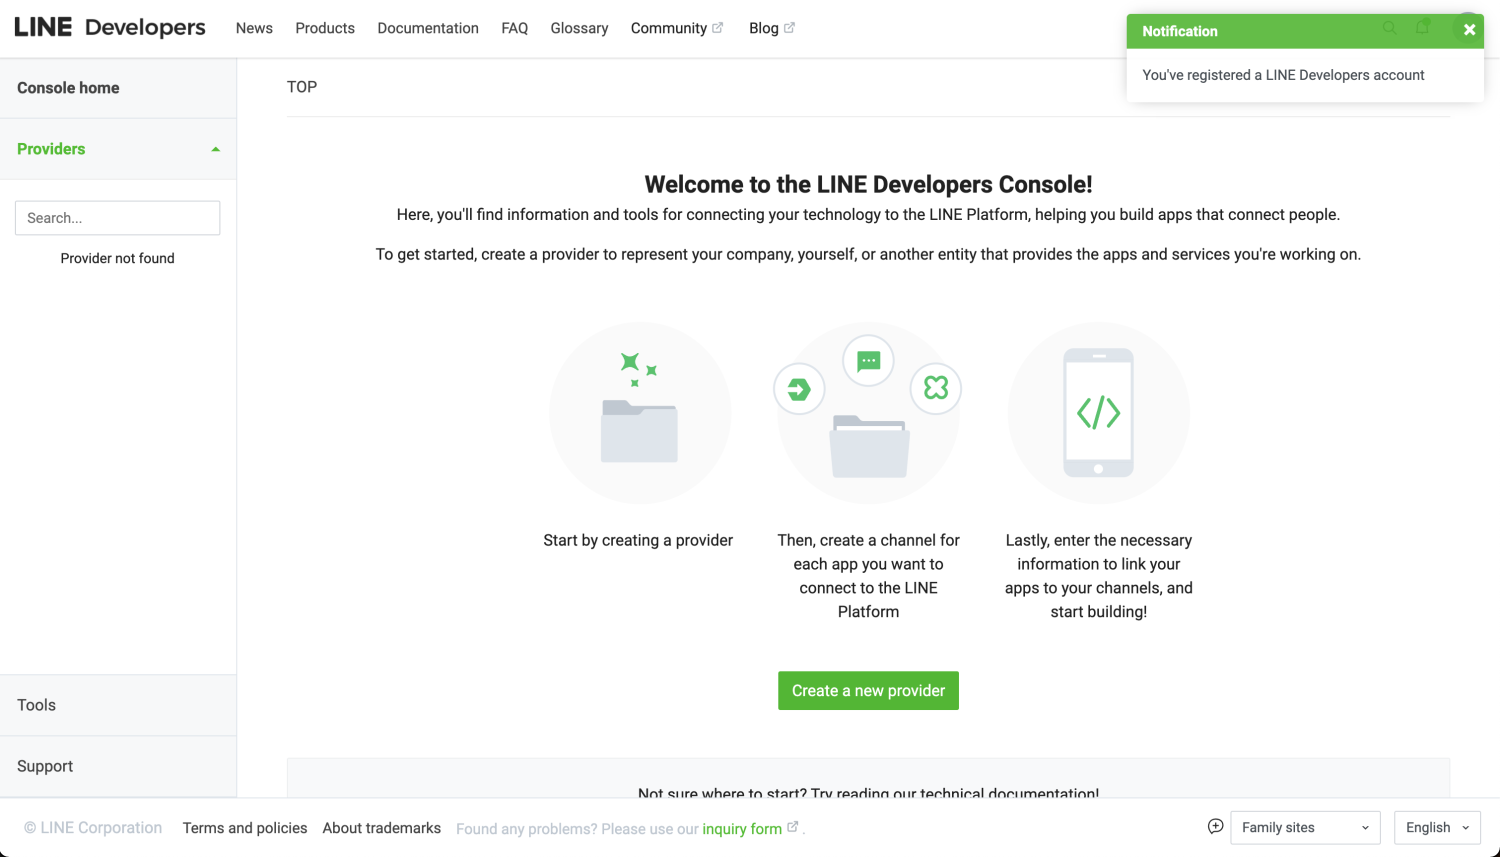Open Tools in the sidebar
Screen dimensions: 1500x857
(x=118, y=705)
